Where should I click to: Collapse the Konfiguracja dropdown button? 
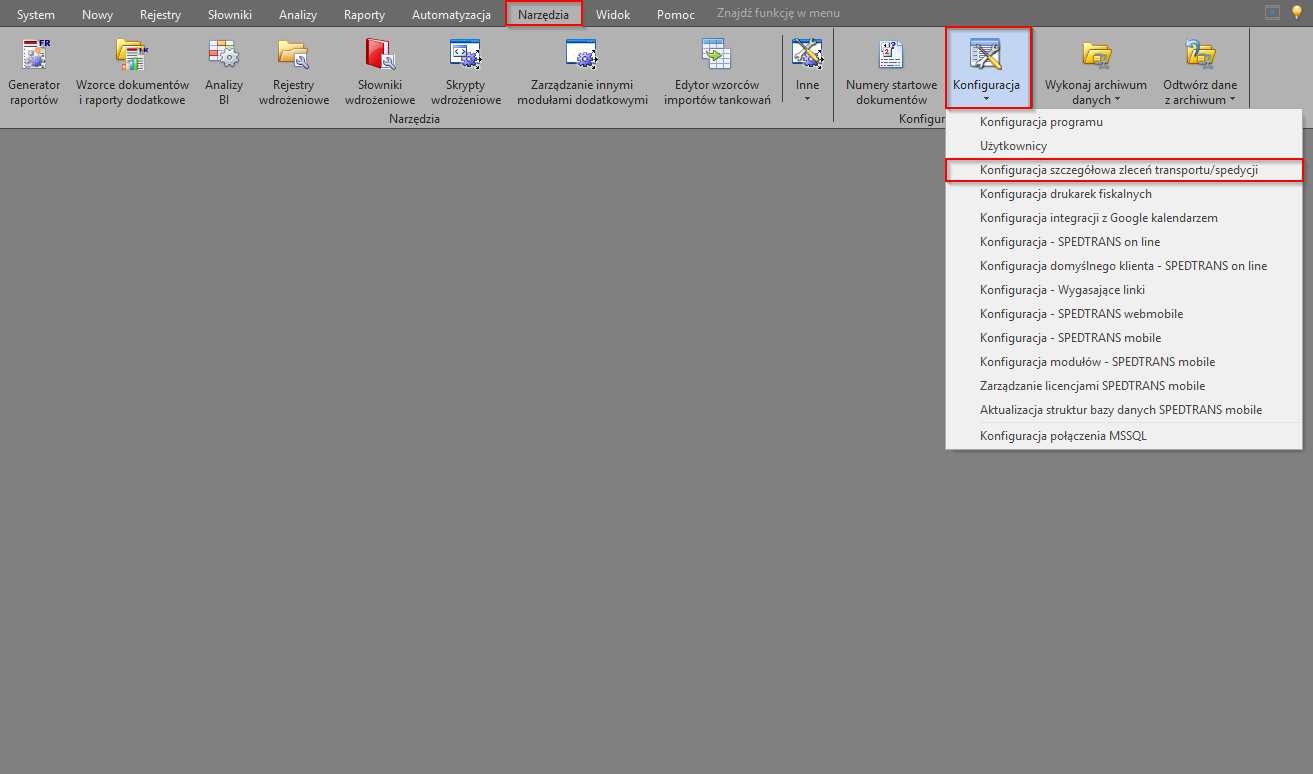tap(986, 68)
